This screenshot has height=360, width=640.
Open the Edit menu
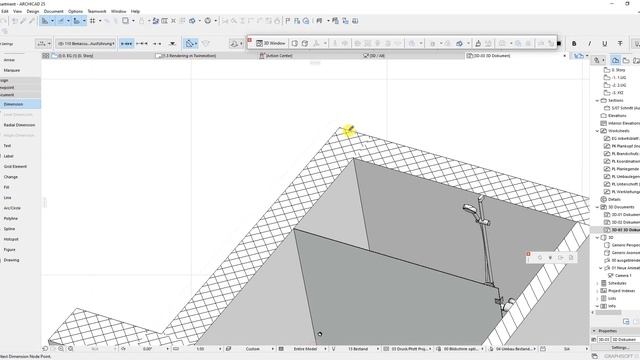coord(4,11)
